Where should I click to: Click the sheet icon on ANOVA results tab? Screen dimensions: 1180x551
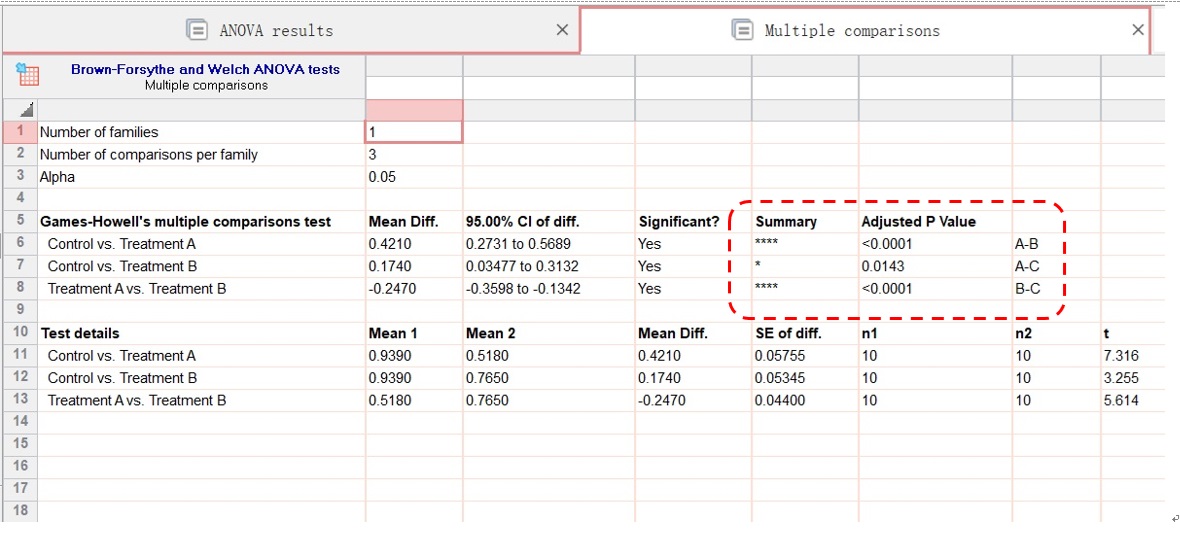coord(198,30)
